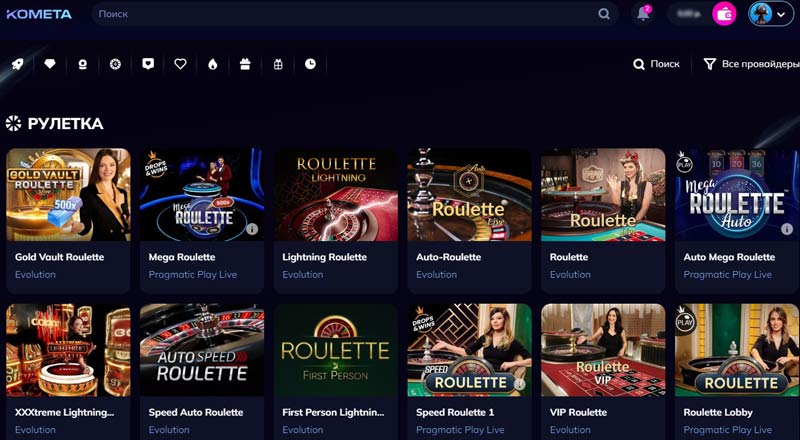Open the pink wallet button
This screenshot has width=800, height=440.
click(x=724, y=14)
